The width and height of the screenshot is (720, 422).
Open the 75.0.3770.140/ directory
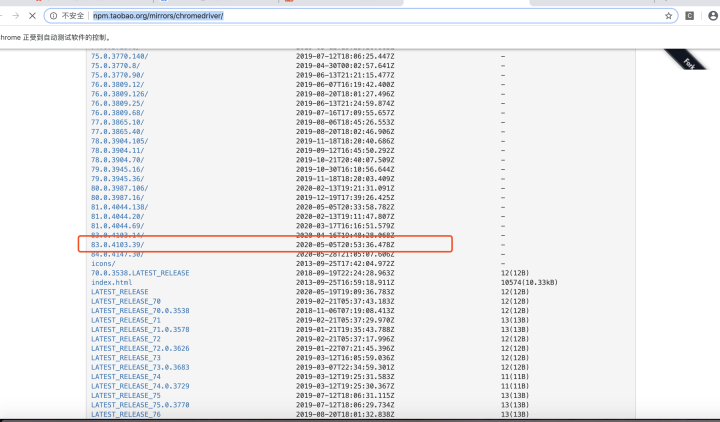(x=119, y=56)
